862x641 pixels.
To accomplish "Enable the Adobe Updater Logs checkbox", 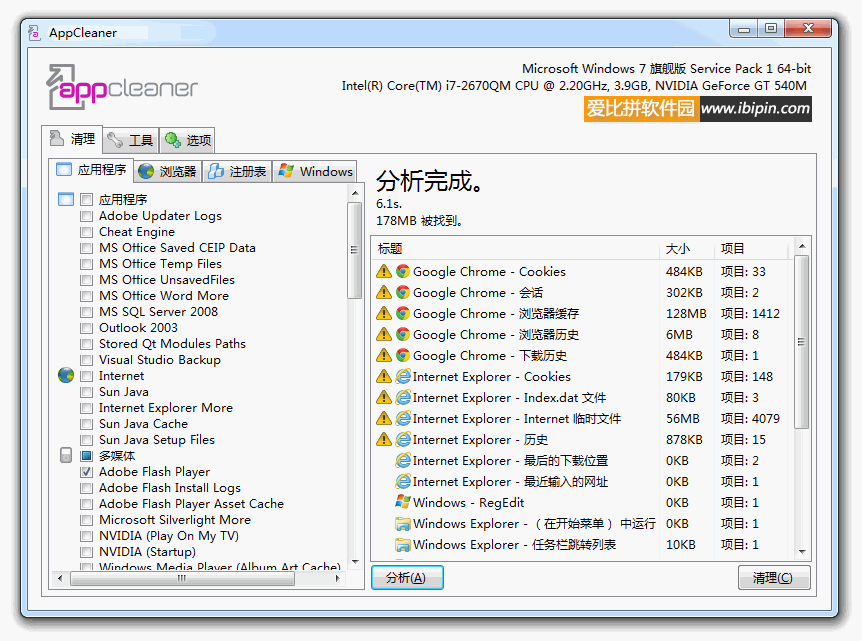I will [x=86, y=215].
